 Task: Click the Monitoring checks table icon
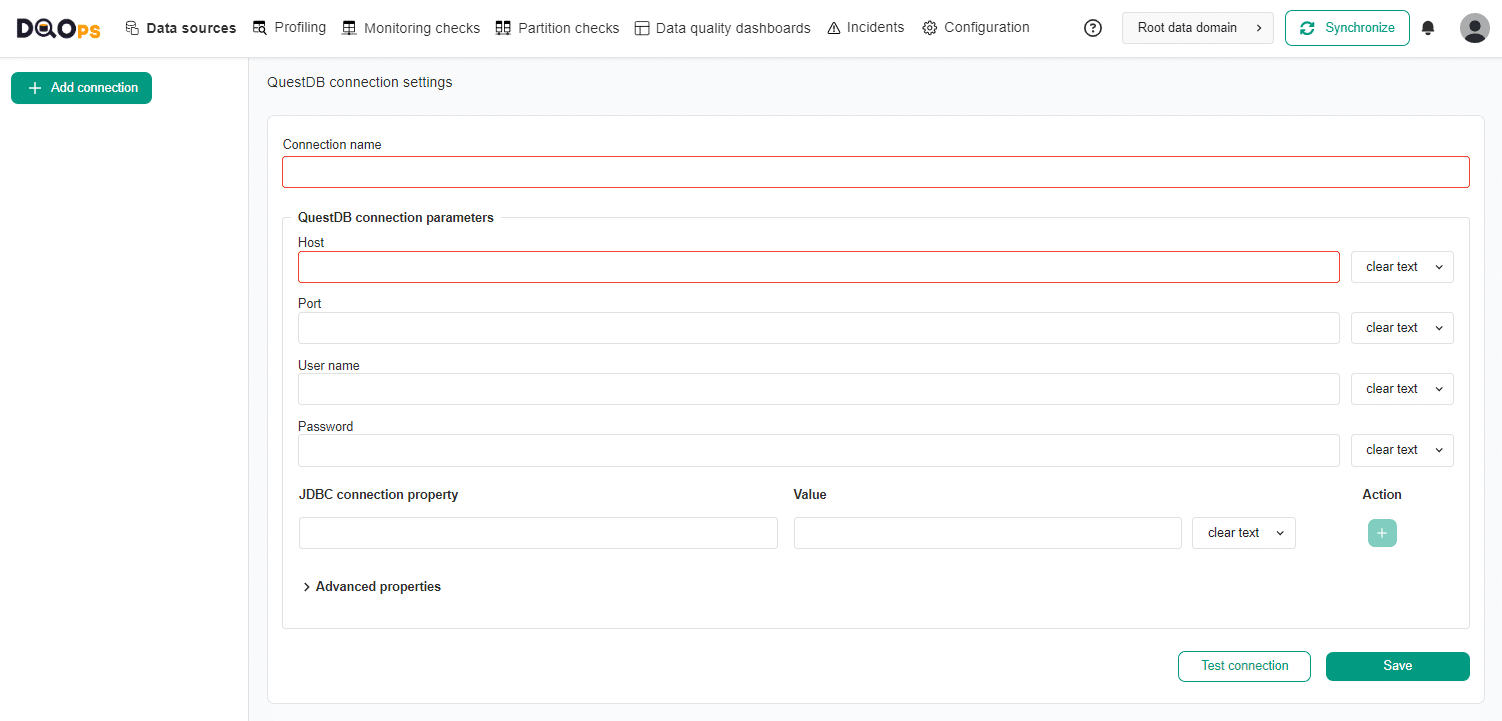tap(349, 28)
